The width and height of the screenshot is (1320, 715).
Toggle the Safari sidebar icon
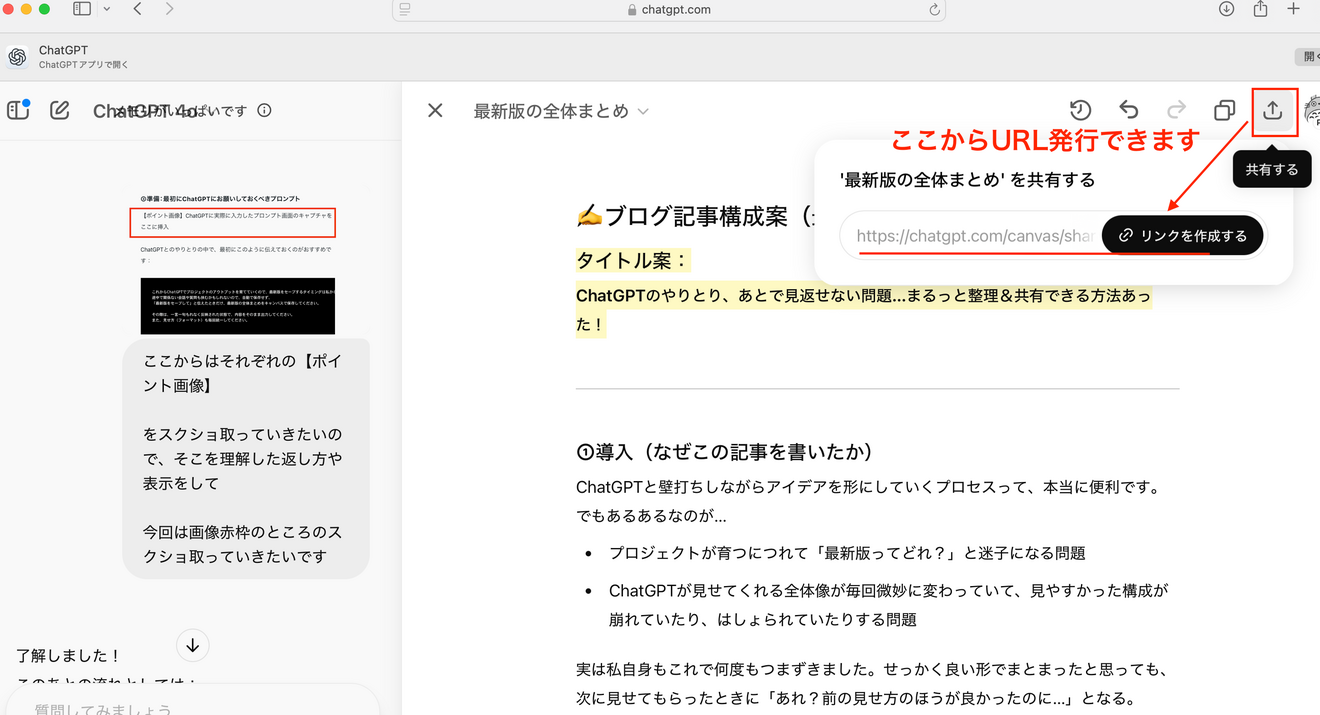82,9
